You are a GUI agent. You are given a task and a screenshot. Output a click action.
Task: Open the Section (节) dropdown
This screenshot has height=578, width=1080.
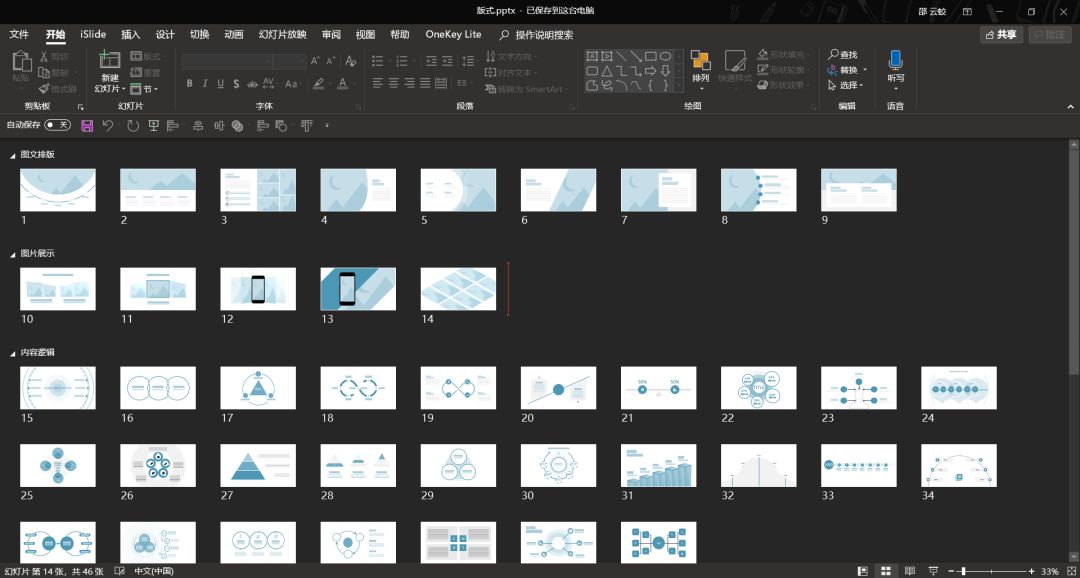point(145,88)
